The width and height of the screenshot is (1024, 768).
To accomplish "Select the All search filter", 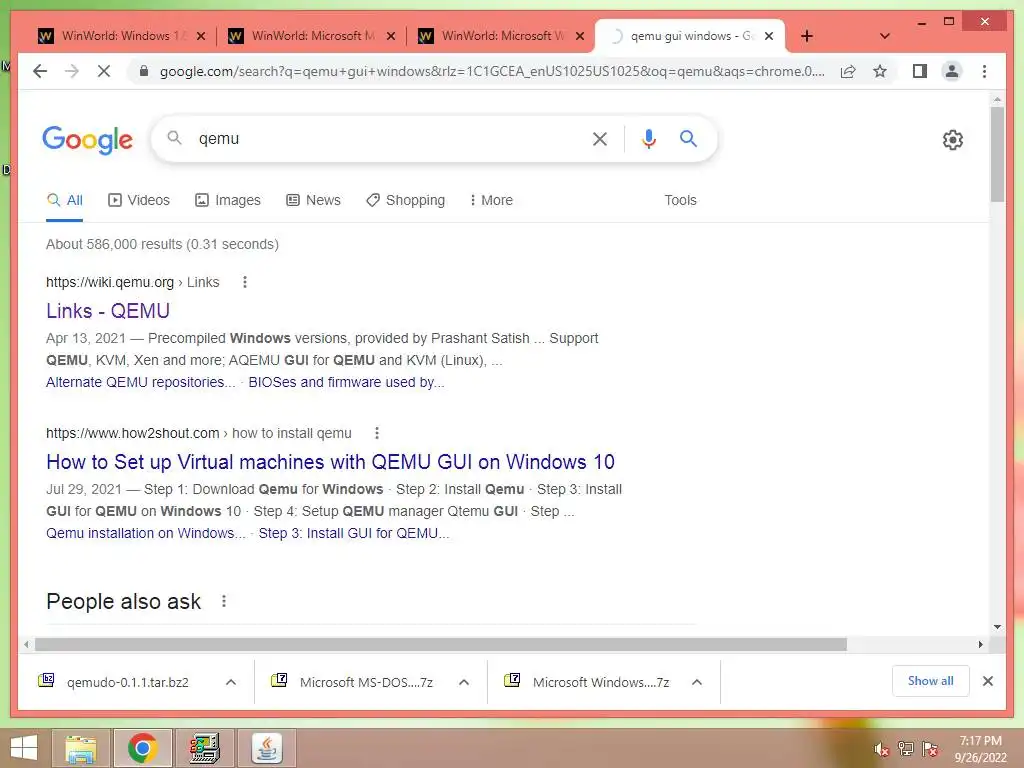I will 65,200.
